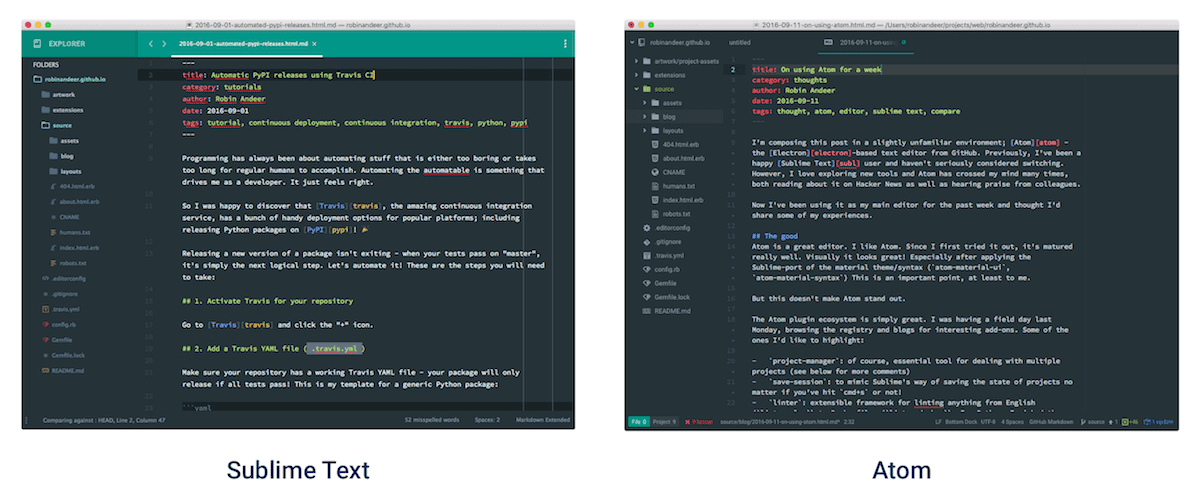Close the automated-pypi-releases tab in Sublime Text

point(315,44)
